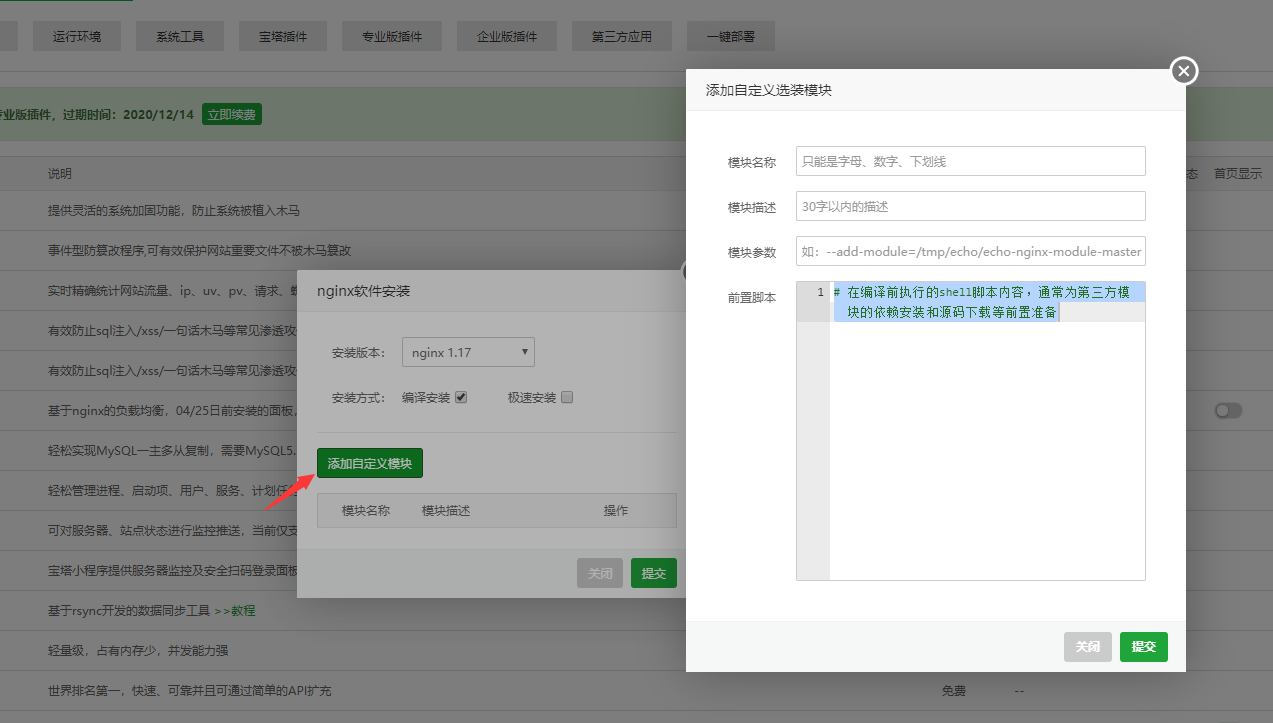The width and height of the screenshot is (1273, 723).
Task: Toggle the 编译安装 checkbox
Action: pyautogui.click(x=461, y=397)
